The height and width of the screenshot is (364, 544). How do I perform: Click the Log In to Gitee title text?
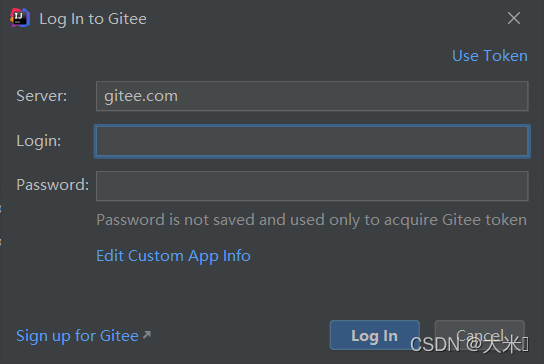click(x=93, y=19)
